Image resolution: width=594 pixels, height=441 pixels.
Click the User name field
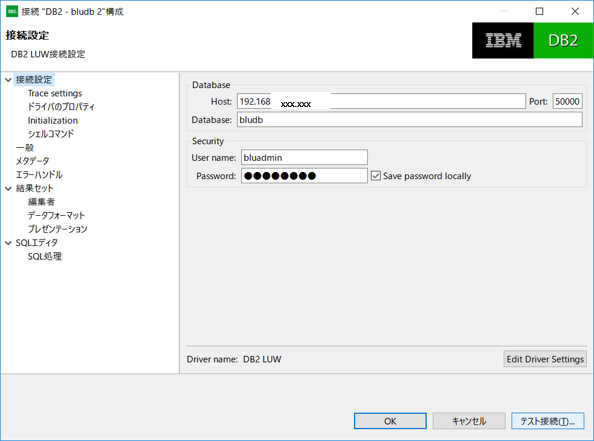[304, 158]
